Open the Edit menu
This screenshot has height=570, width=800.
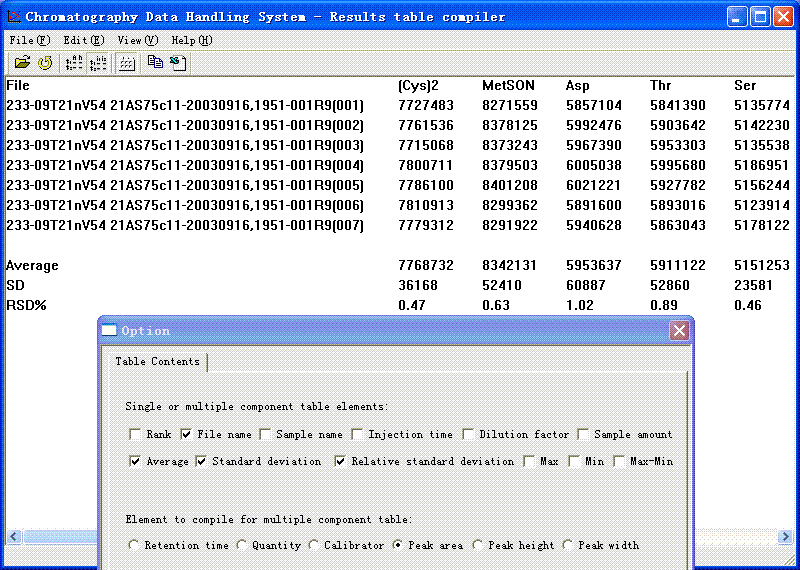(x=84, y=40)
